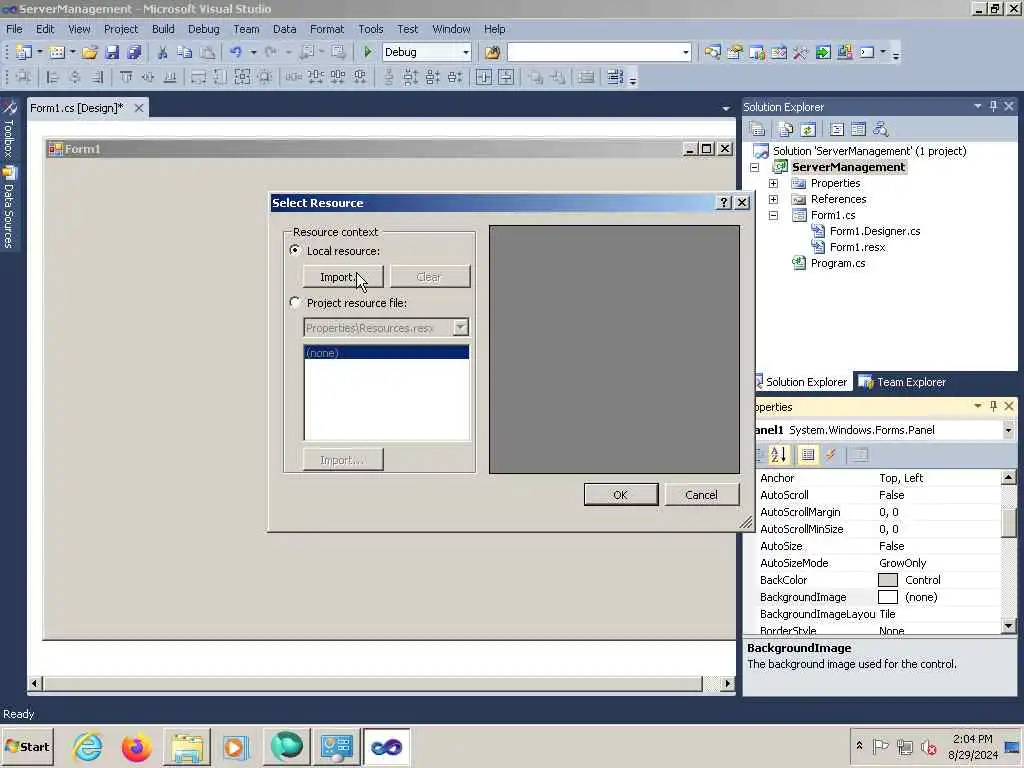Click the BackgroundImage (none) swatch
Viewport: 1024px width, 768px height.
[888, 597]
